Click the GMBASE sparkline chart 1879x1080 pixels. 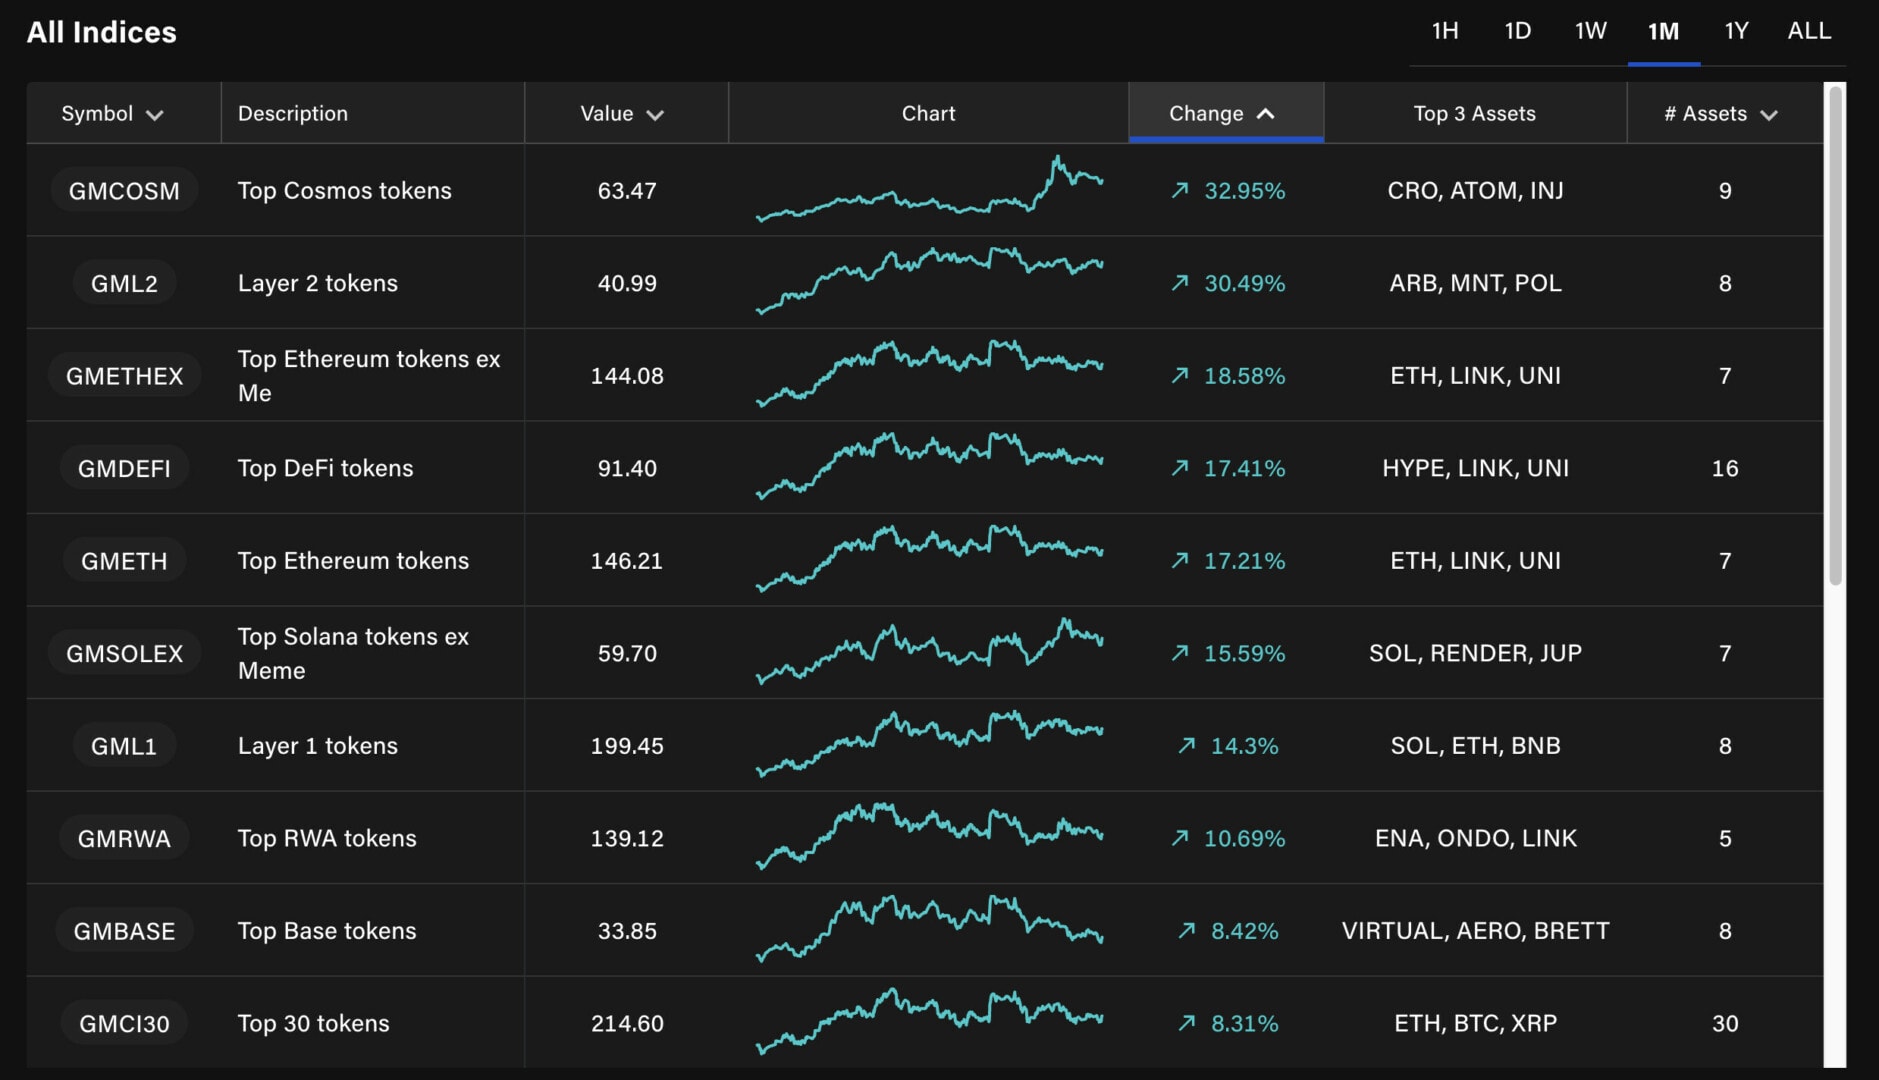point(929,930)
